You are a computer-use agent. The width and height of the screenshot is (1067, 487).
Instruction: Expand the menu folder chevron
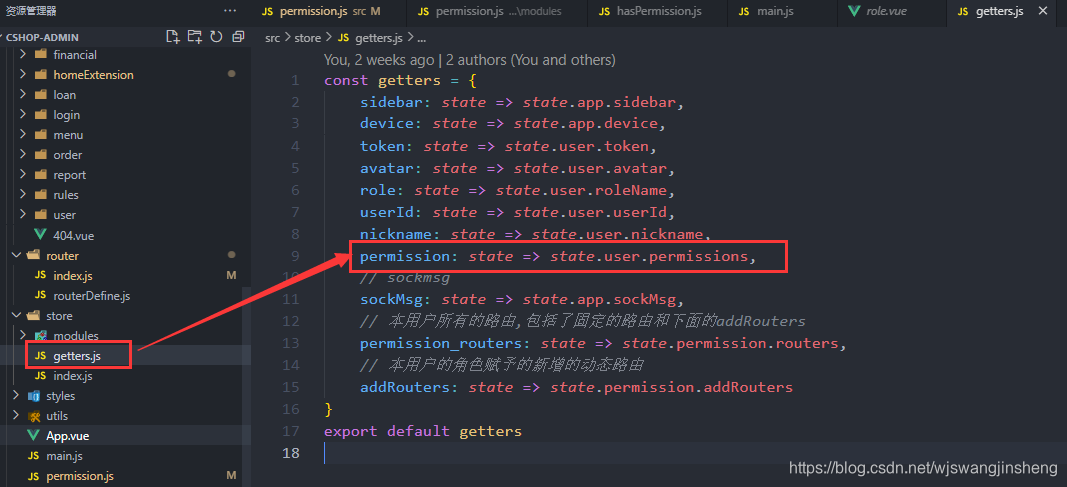[22, 135]
